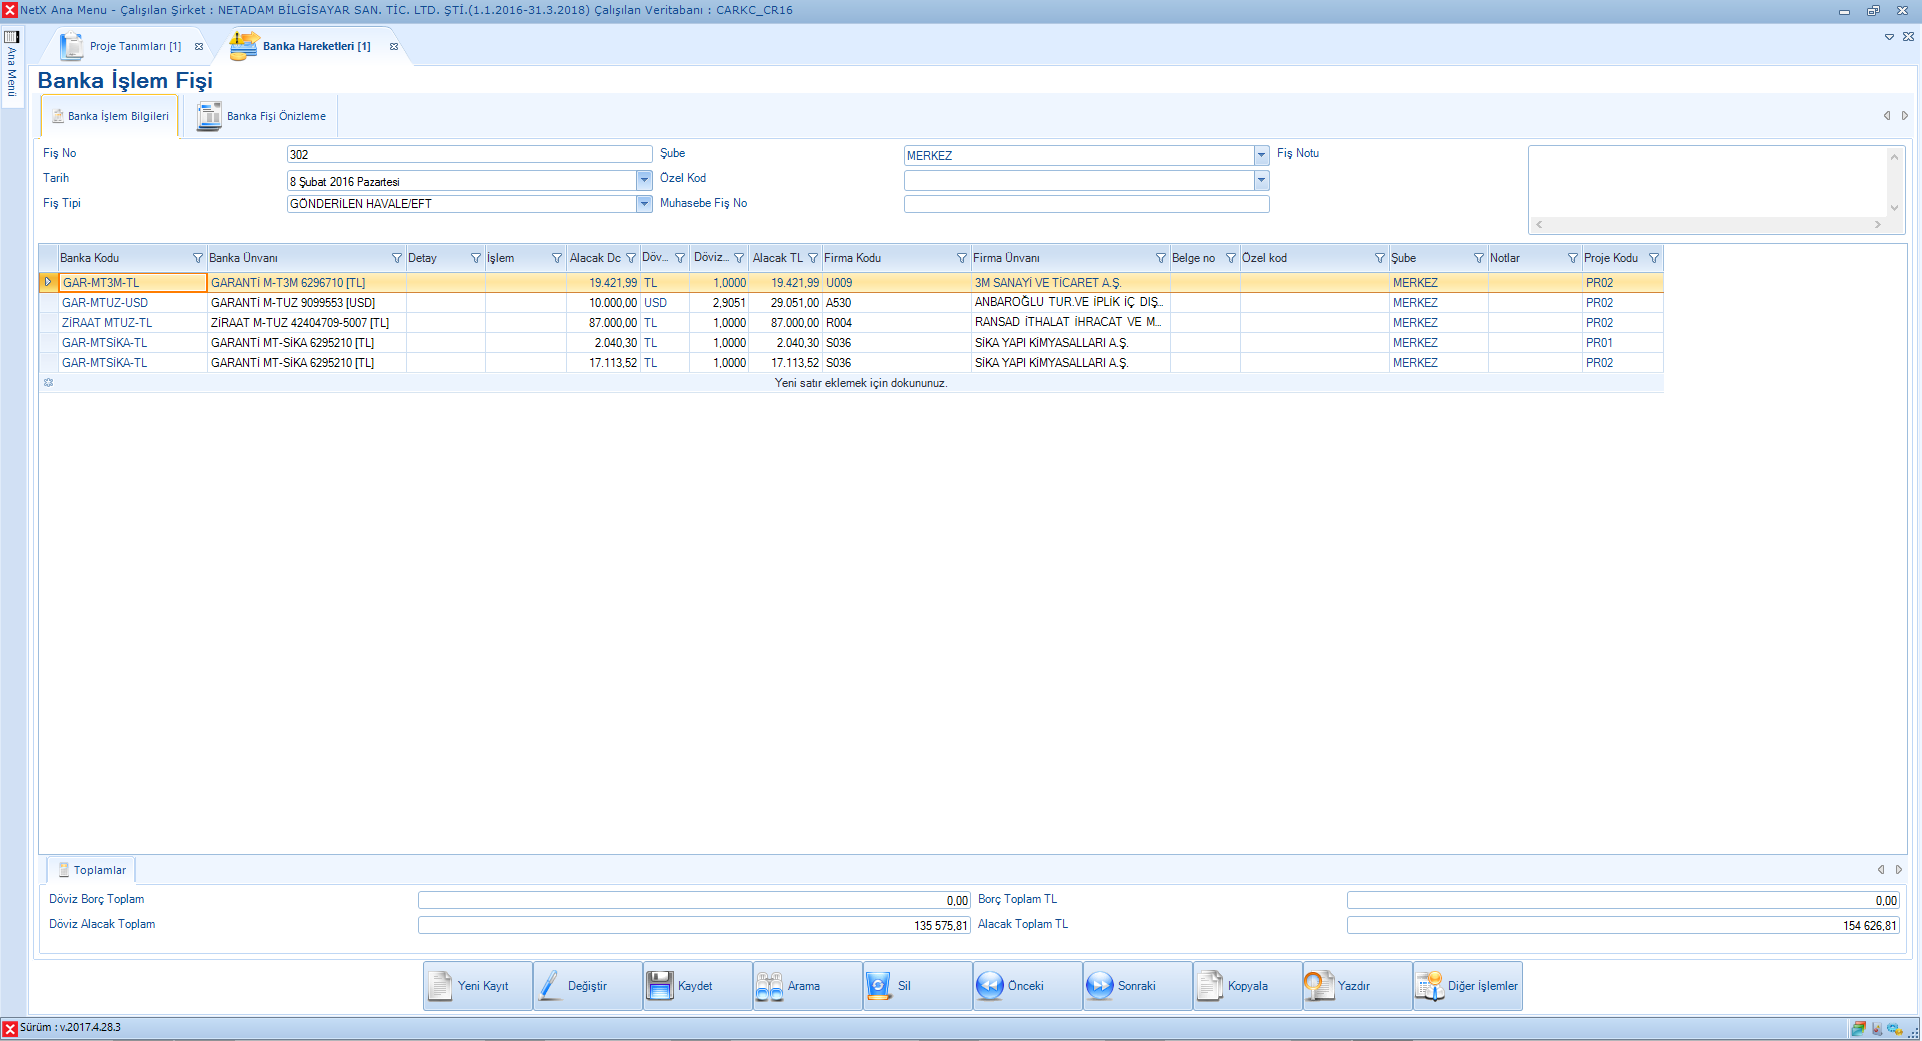The width and height of the screenshot is (1922, 1041).
Task: Open the Banka Kodu column filter
Action: pyautogui.click(x=198, y=258)
